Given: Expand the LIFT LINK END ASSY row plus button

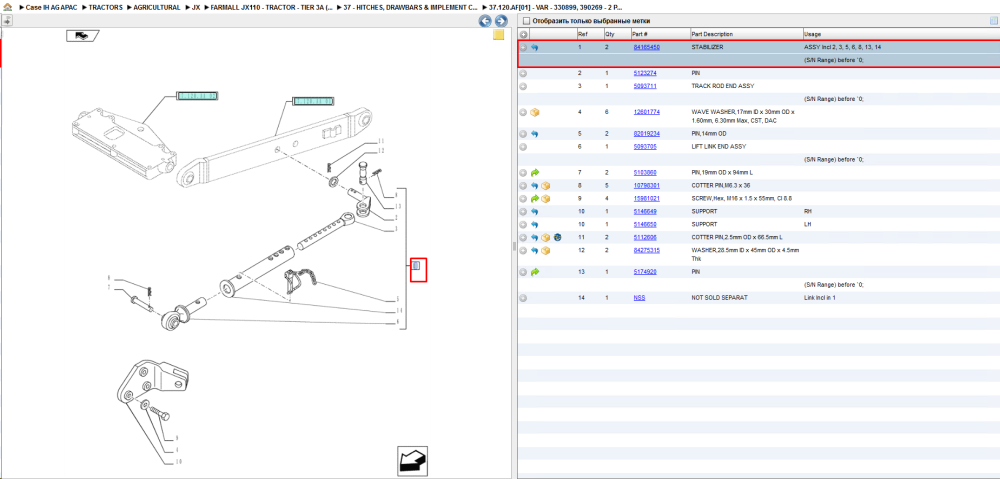Looking at the screenshot, I should click(523, 147).
